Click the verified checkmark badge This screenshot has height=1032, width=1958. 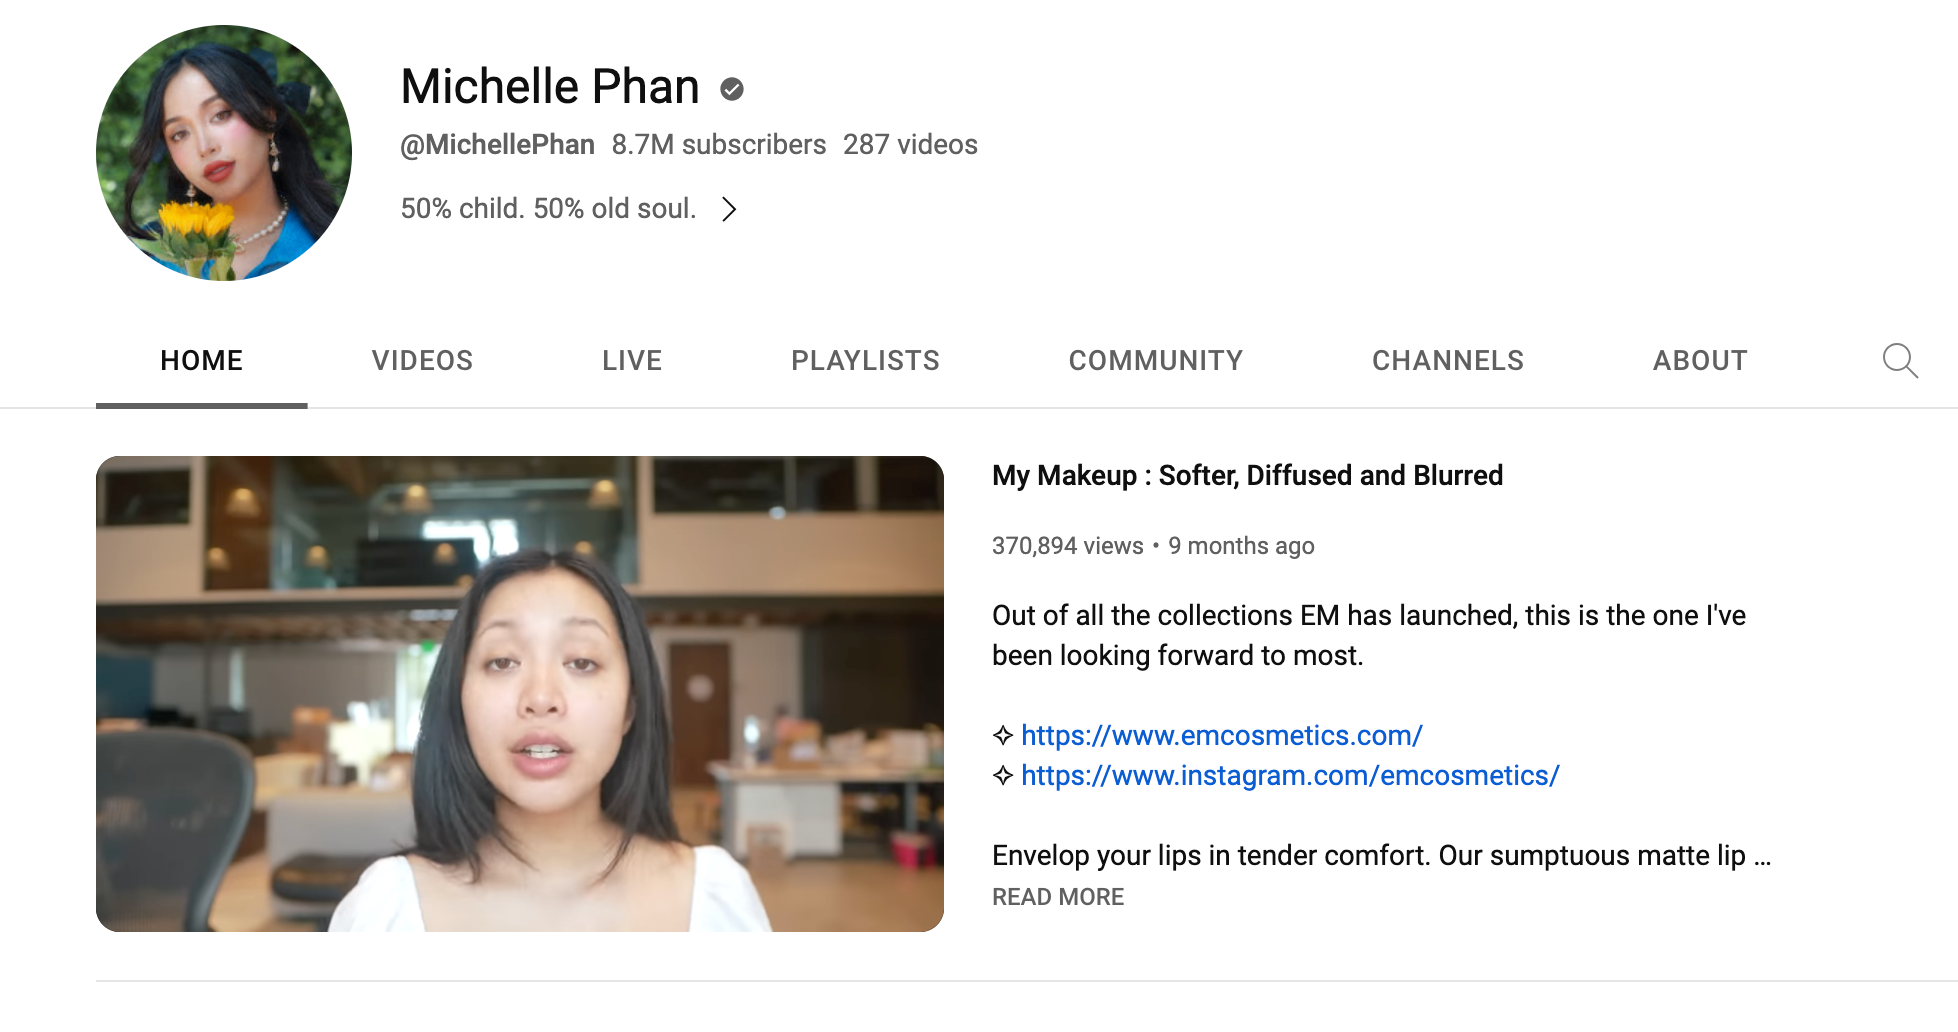[732, 89]
